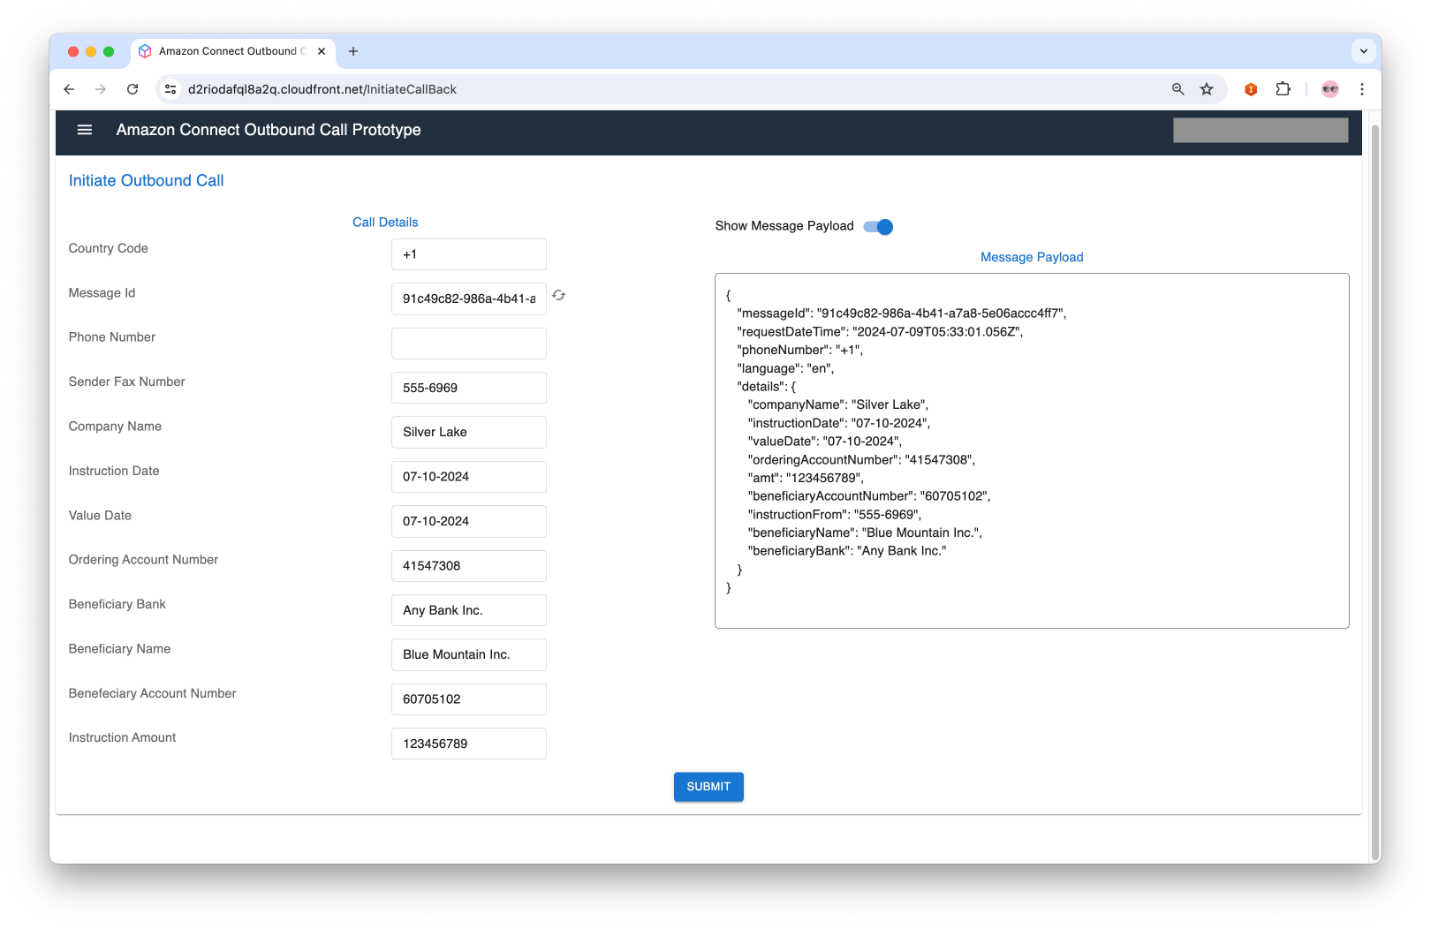1431x929 pixels.
Task: Click the Beneficiary Bank field
Action: pyautogui.click(x=469, y=610)
